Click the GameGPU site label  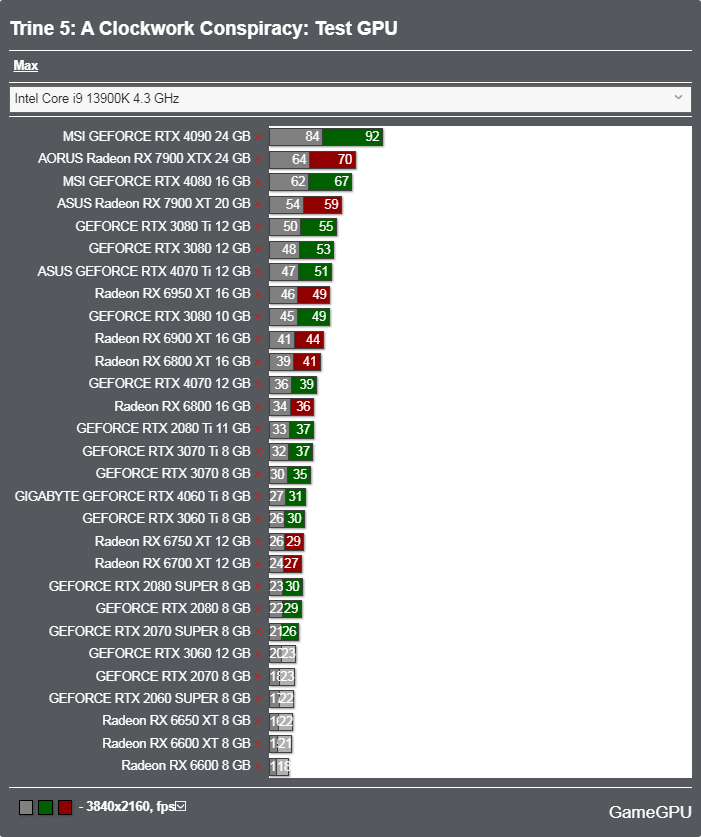point(650,812)
